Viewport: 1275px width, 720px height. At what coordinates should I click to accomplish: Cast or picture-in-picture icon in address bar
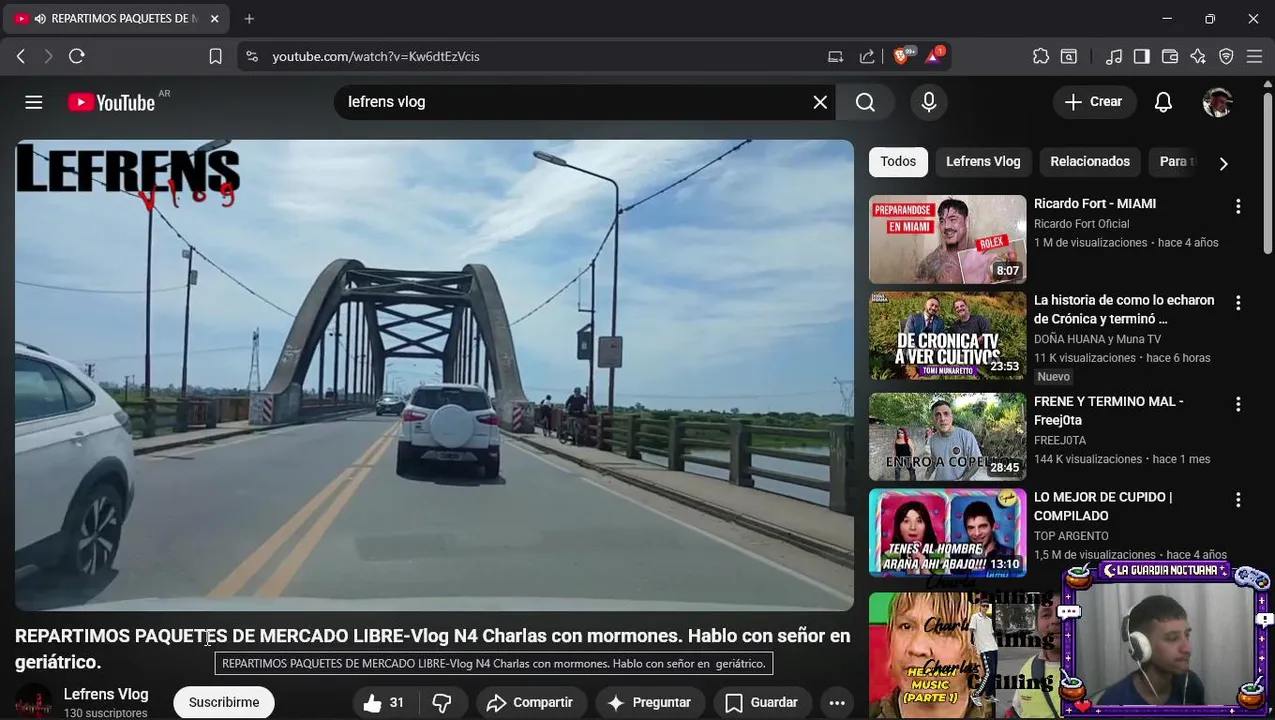[836, 57]
